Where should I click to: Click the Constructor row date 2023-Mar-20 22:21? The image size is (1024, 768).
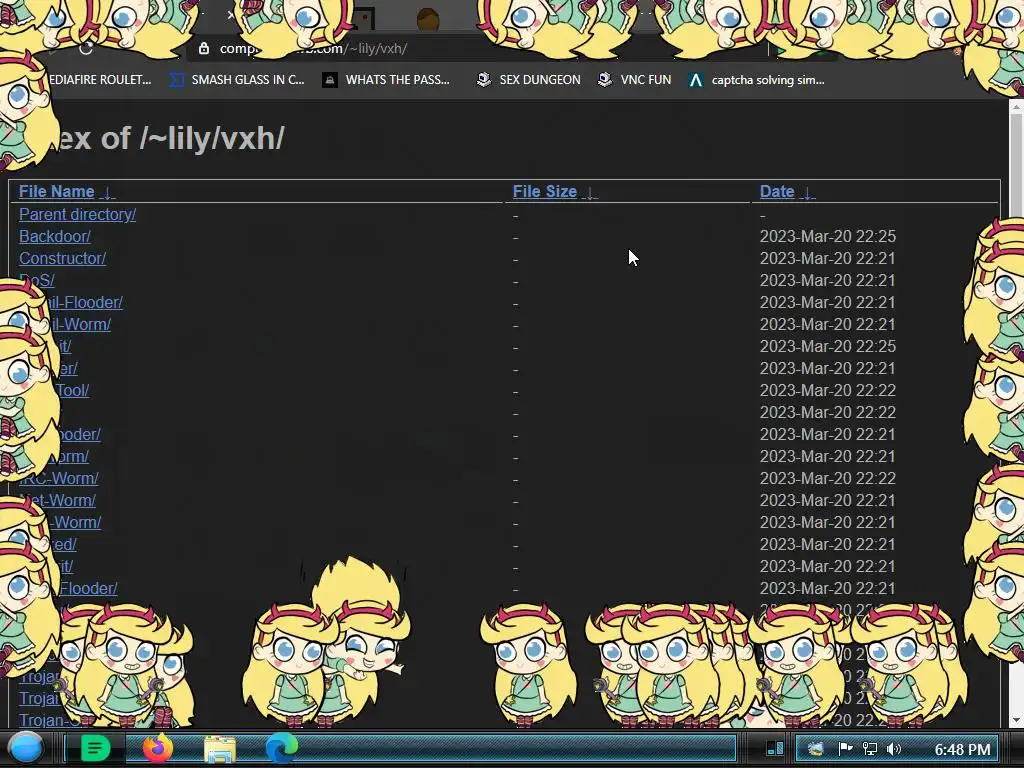tap(828, 259)
